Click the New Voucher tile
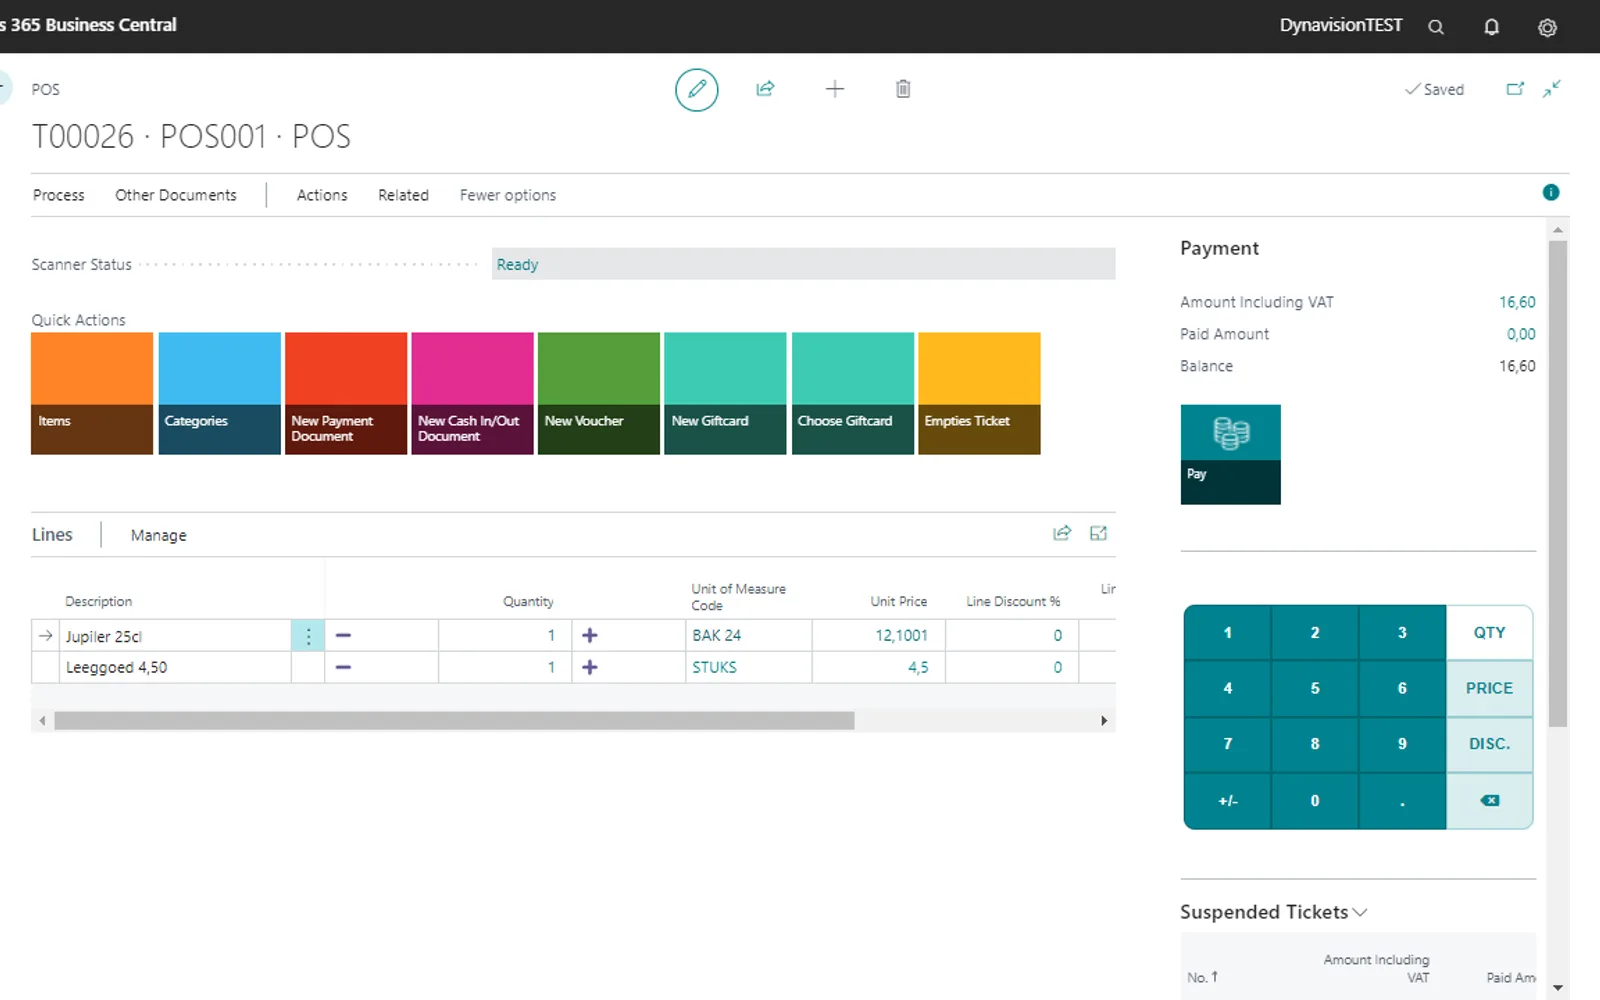 [599, 393]
